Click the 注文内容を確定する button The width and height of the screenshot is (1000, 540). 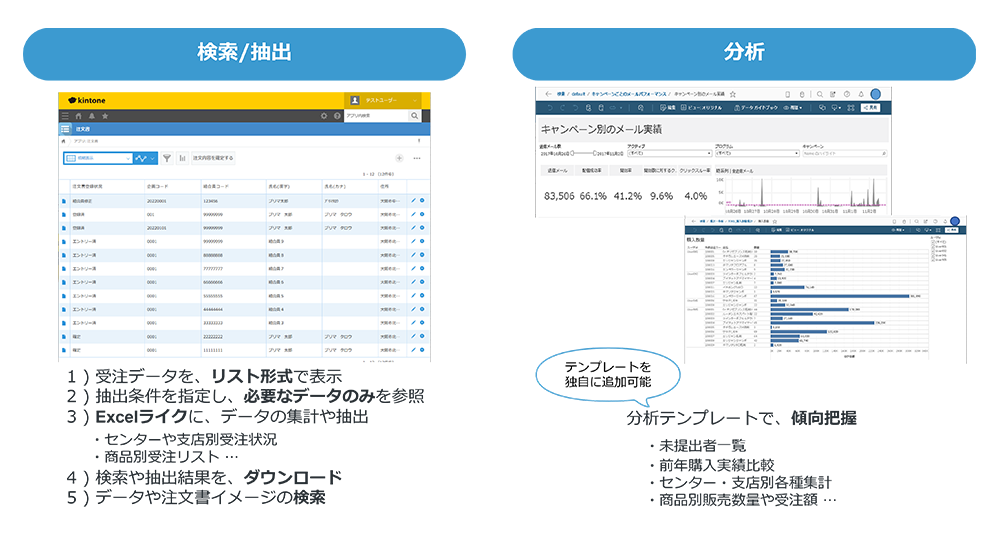212,158
